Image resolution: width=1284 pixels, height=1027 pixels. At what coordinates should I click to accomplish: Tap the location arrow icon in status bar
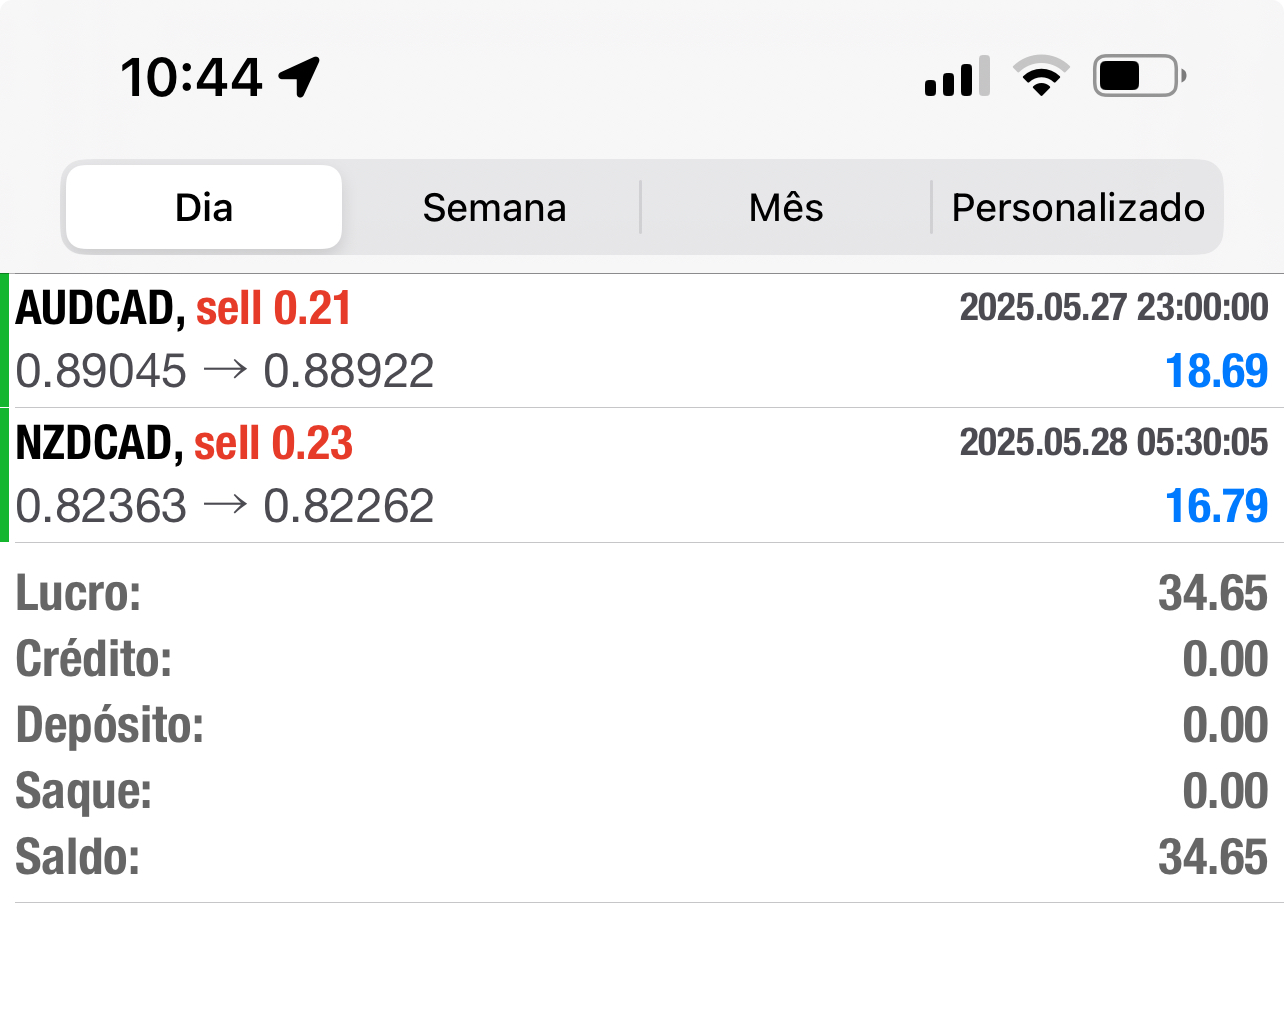[299, 77]
